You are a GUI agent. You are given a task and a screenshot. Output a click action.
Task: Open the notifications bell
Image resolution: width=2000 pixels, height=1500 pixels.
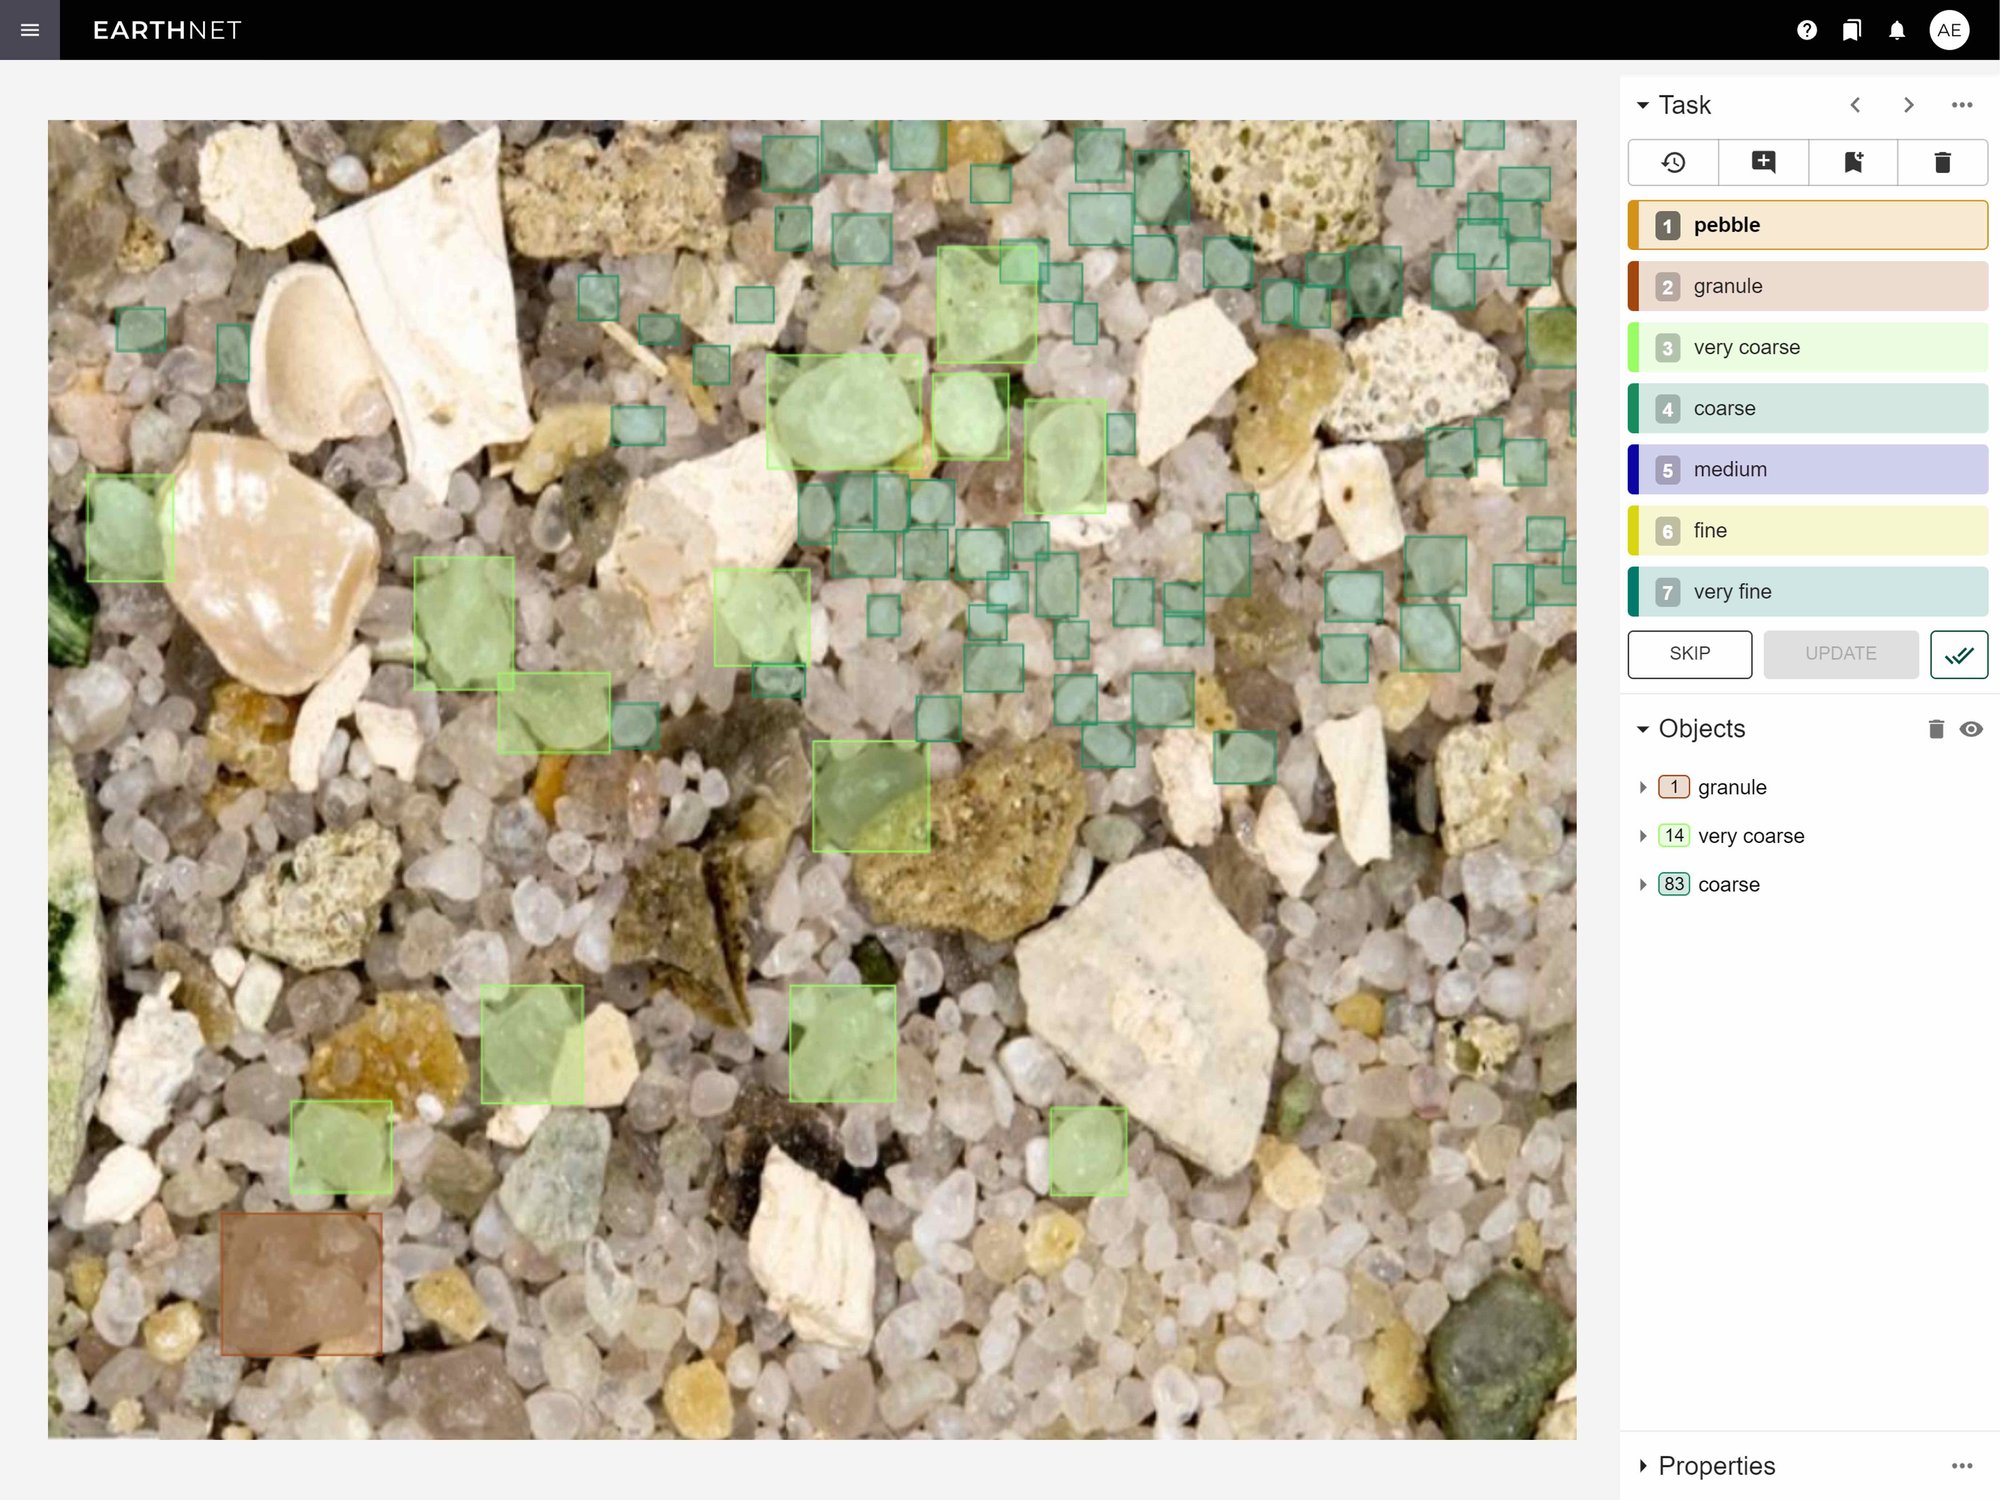point(1896,30)
